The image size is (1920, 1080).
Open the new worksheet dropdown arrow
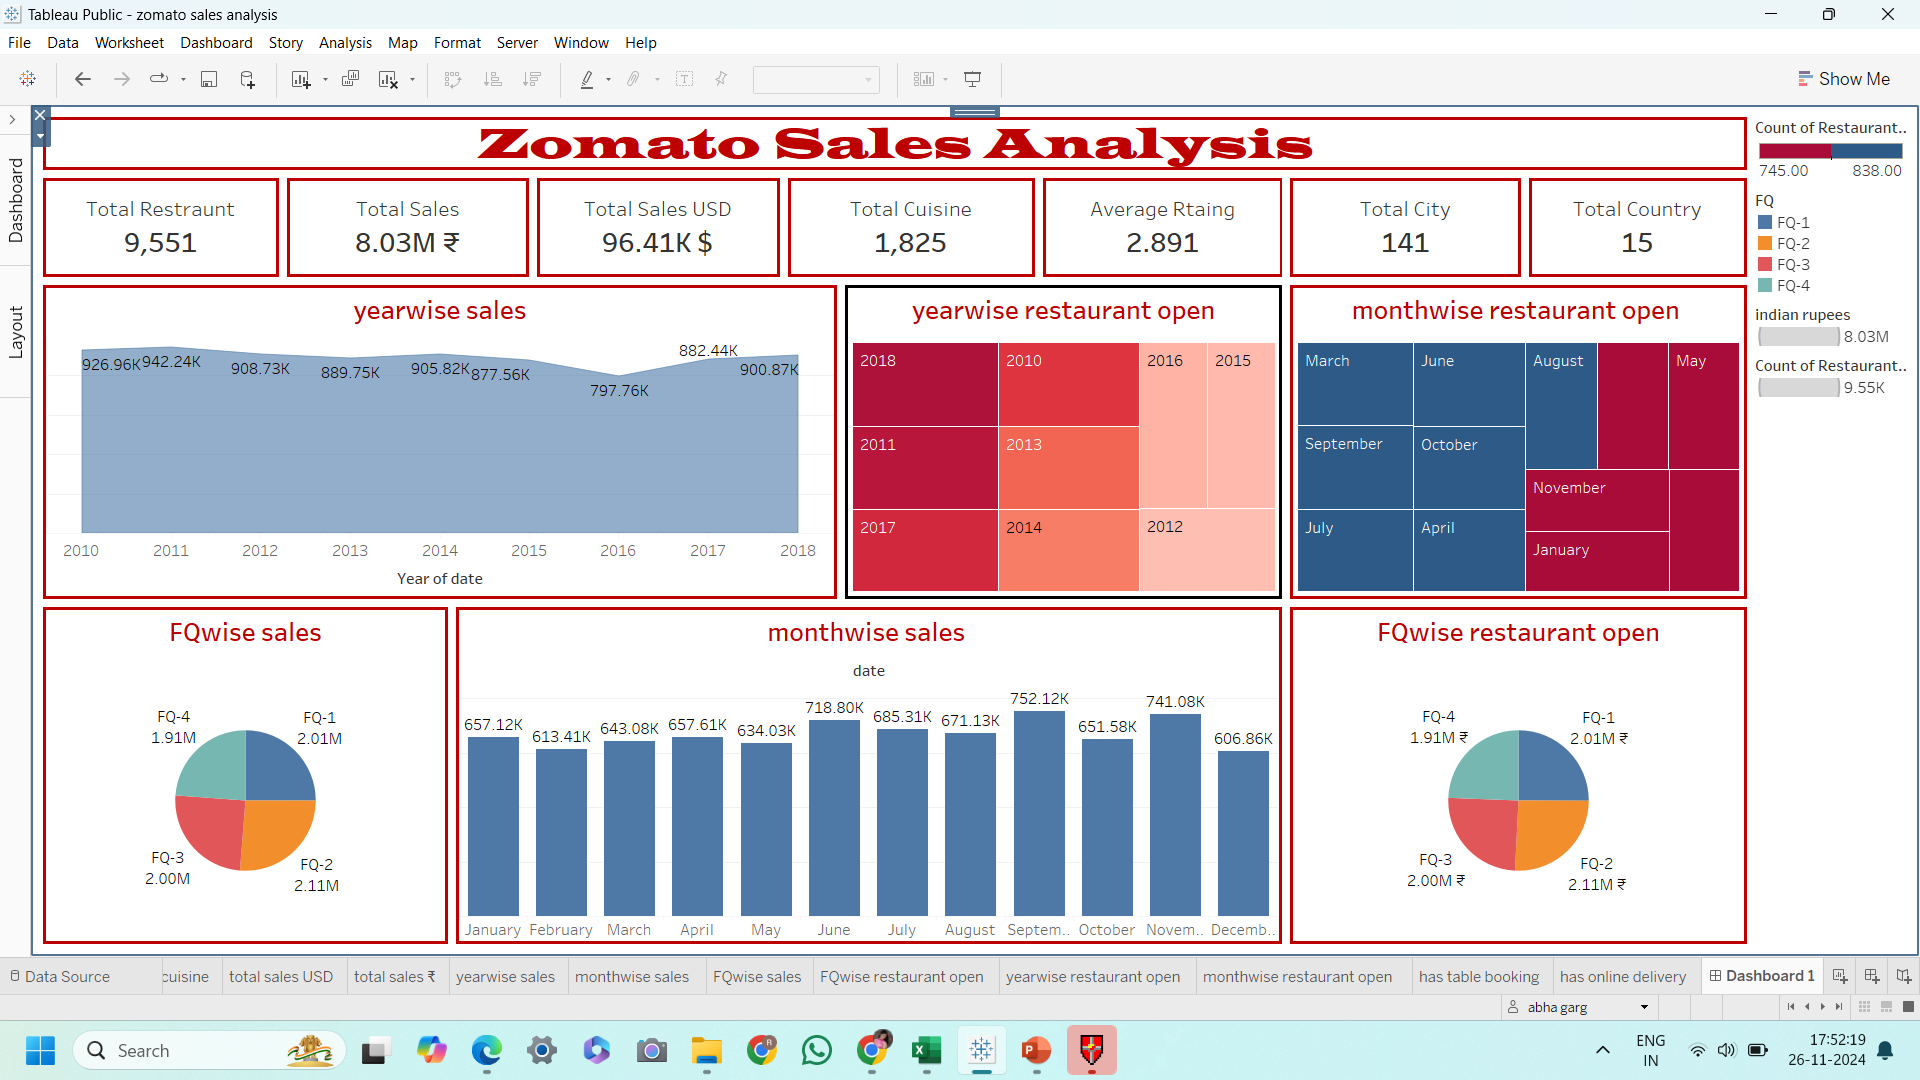click(325, 79)
